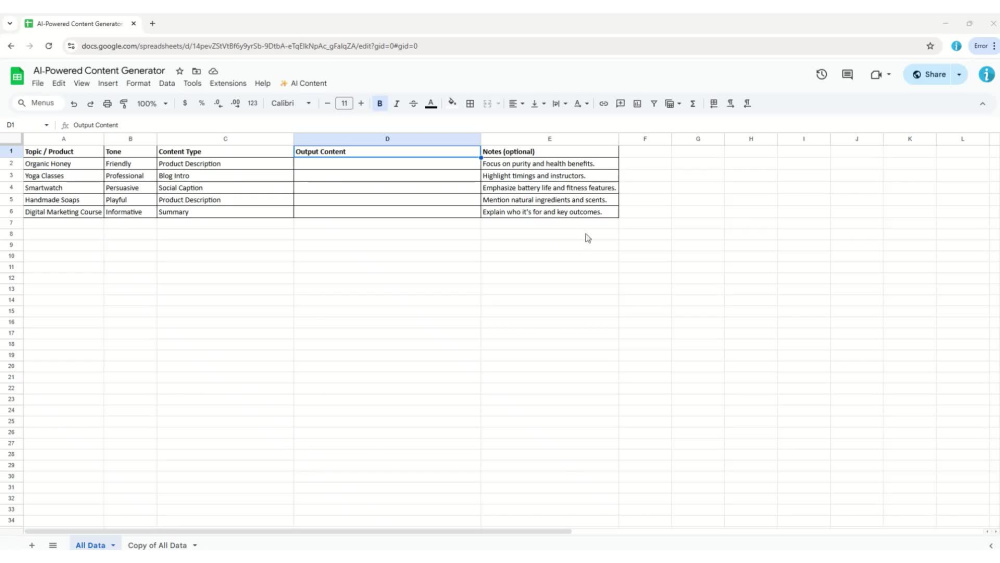The image size is (1000, 563).
Task: Open the Extensions menu
Action: click(228, 84)
